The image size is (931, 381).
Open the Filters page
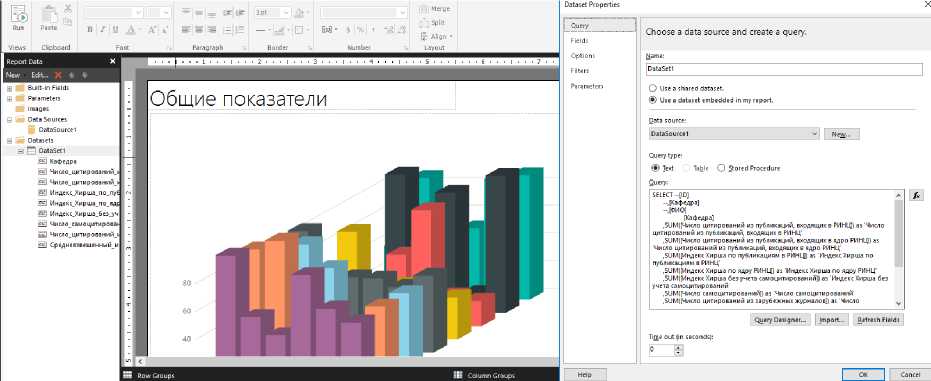(580, 71)
